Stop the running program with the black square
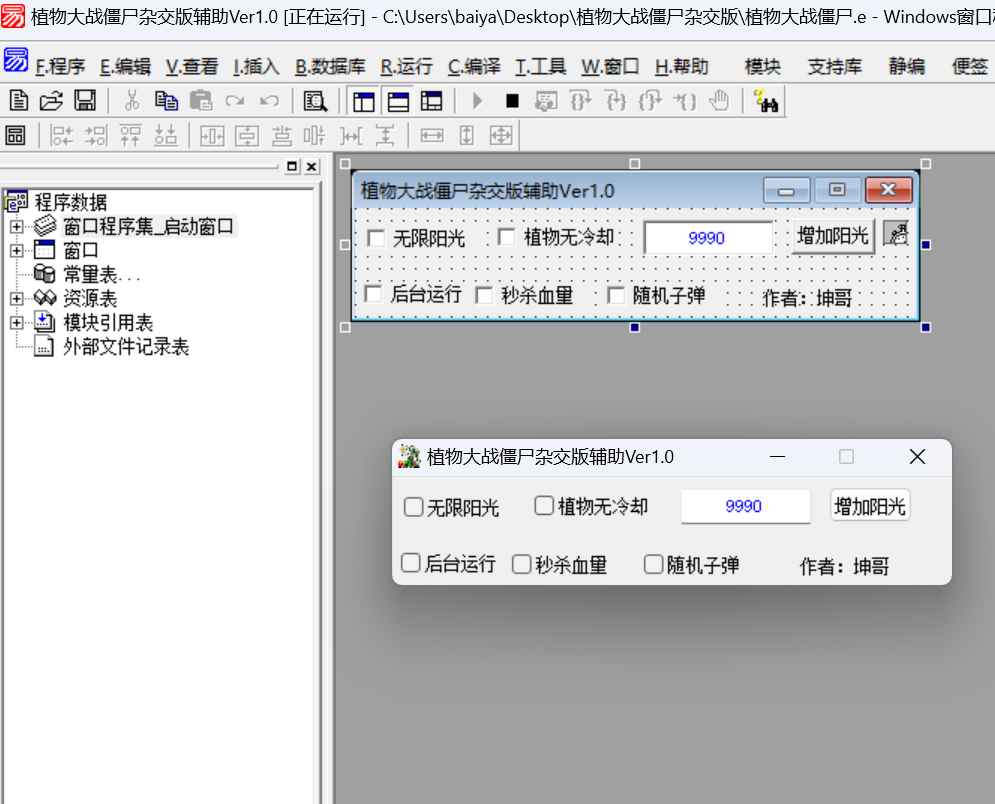 (512, 101)
